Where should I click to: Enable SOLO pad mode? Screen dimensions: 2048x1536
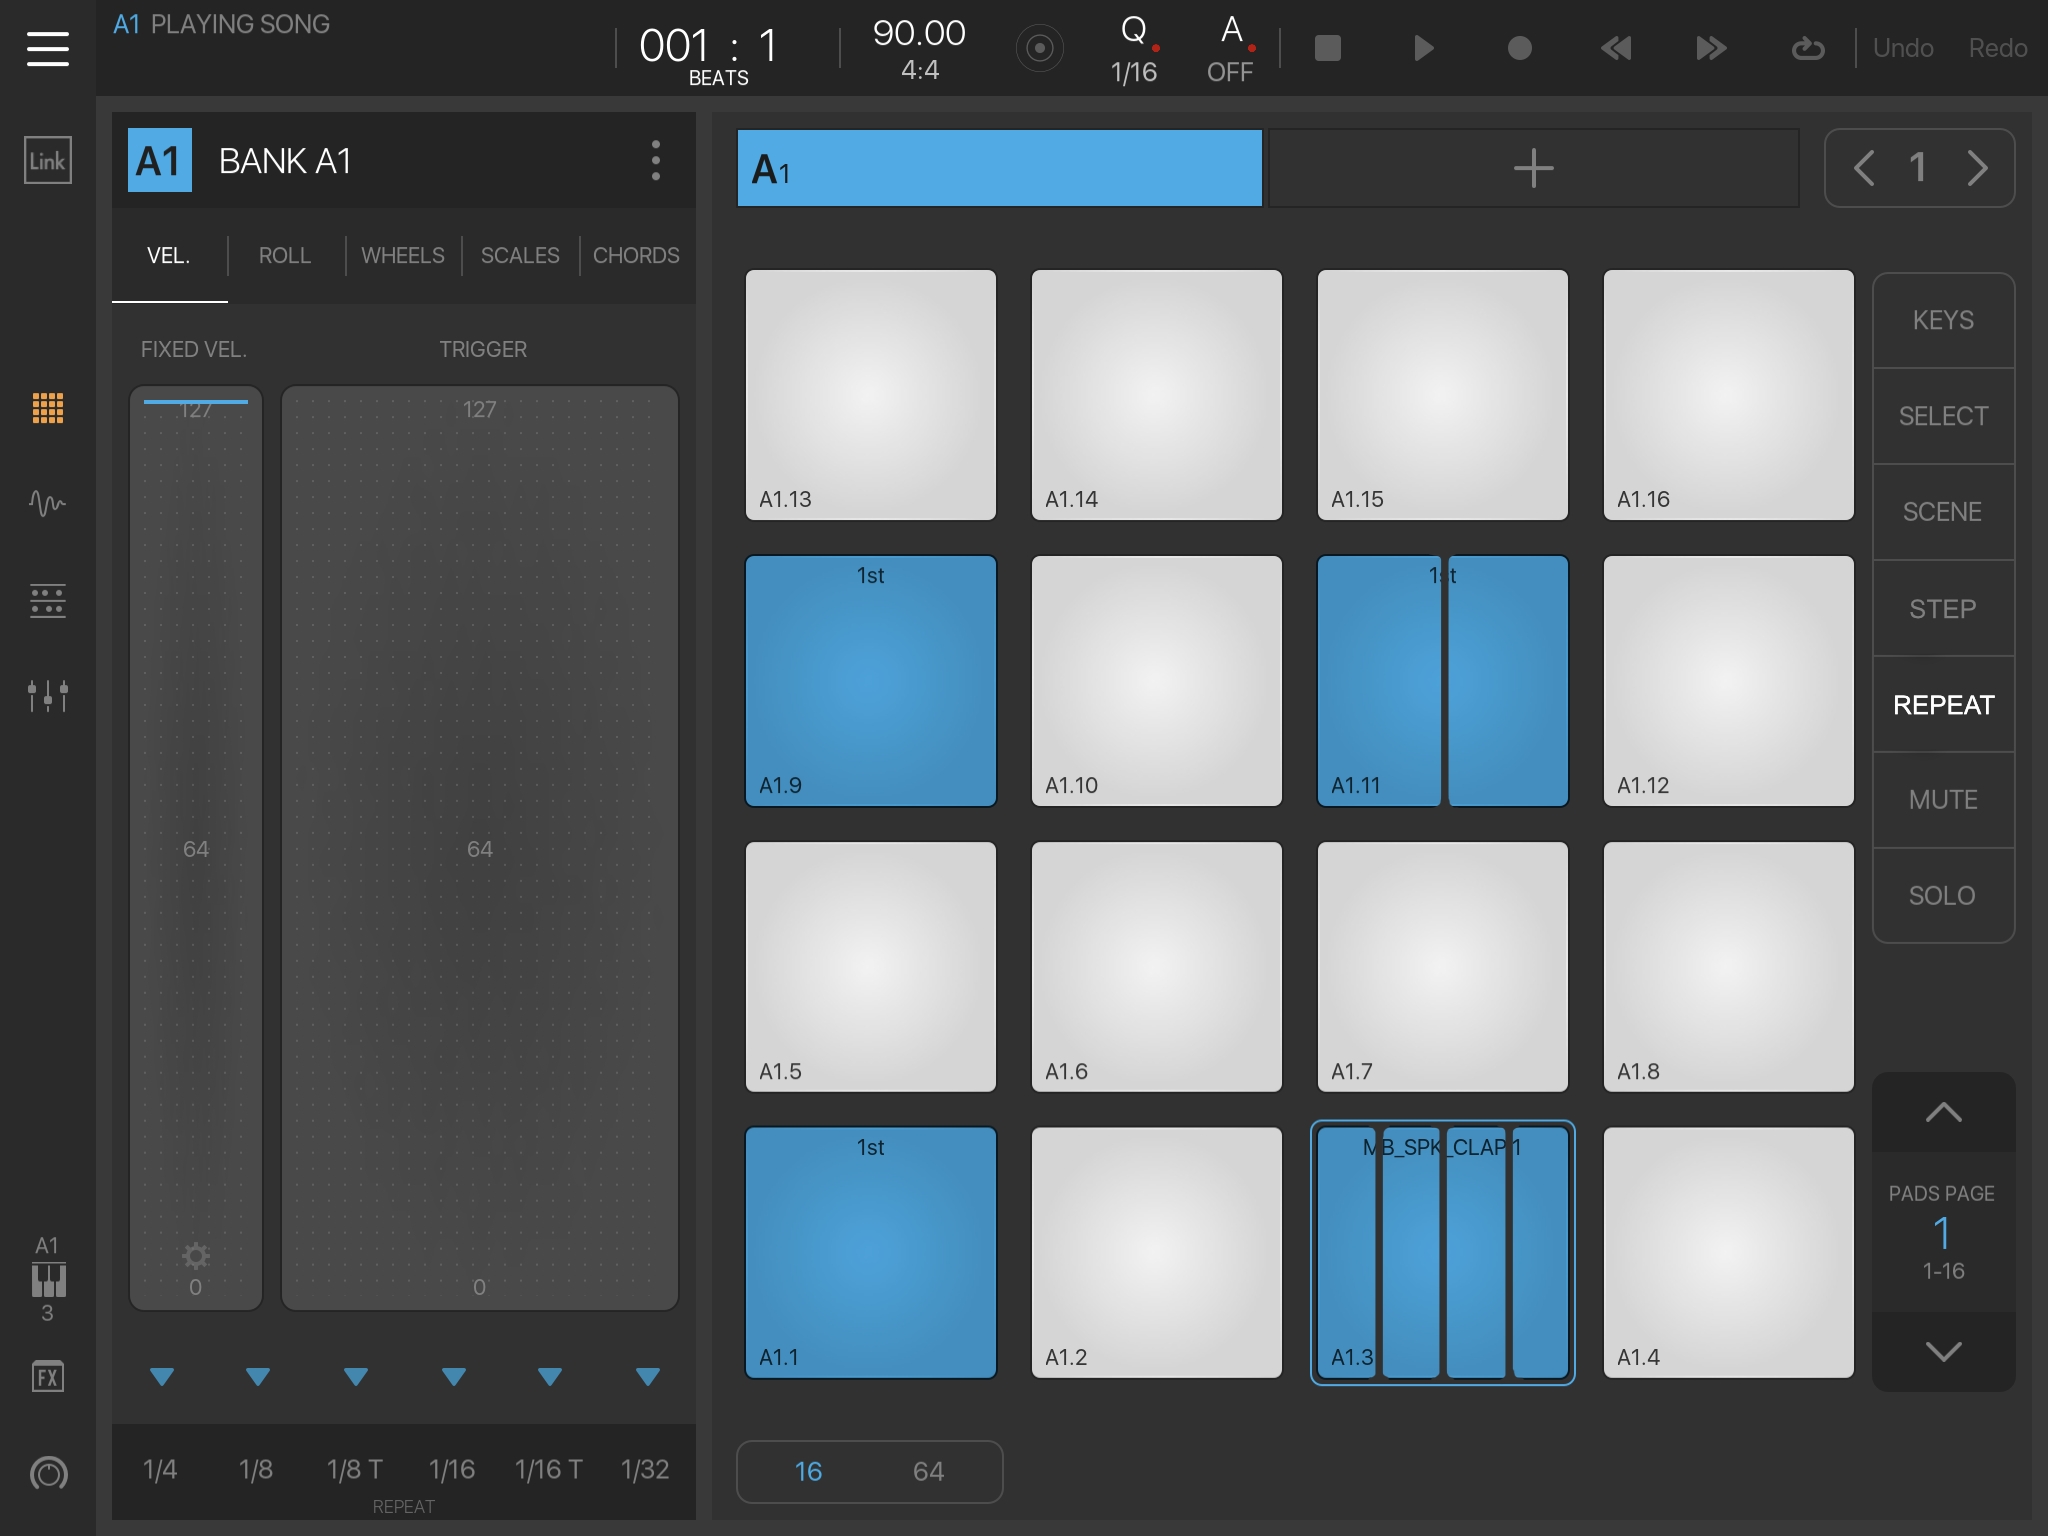1943,895
